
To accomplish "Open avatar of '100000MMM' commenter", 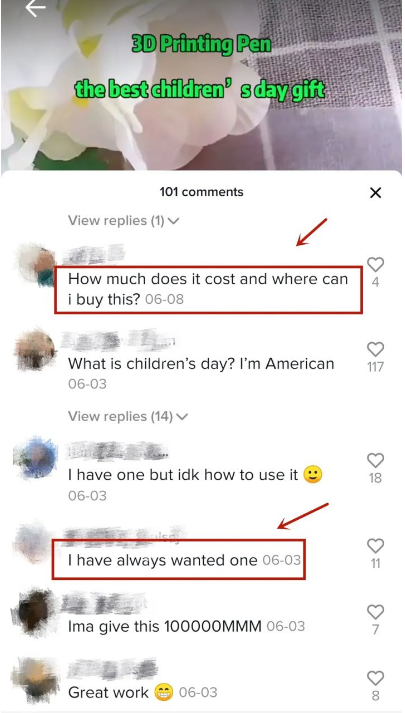I will (35, 610).
